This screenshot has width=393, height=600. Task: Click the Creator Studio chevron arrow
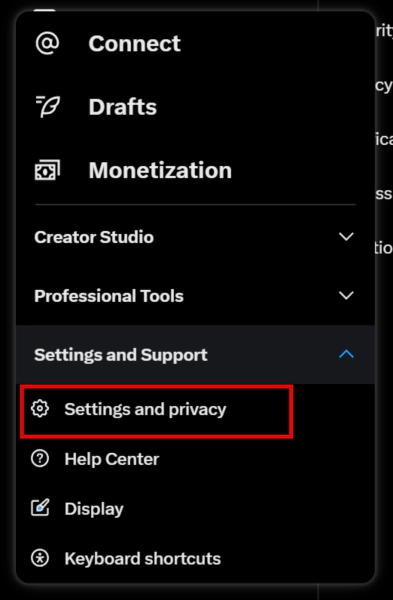pos(346,236)
